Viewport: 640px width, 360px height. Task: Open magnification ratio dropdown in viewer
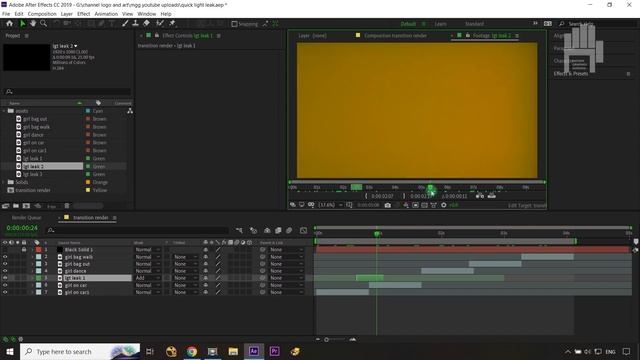coord(329,205)
